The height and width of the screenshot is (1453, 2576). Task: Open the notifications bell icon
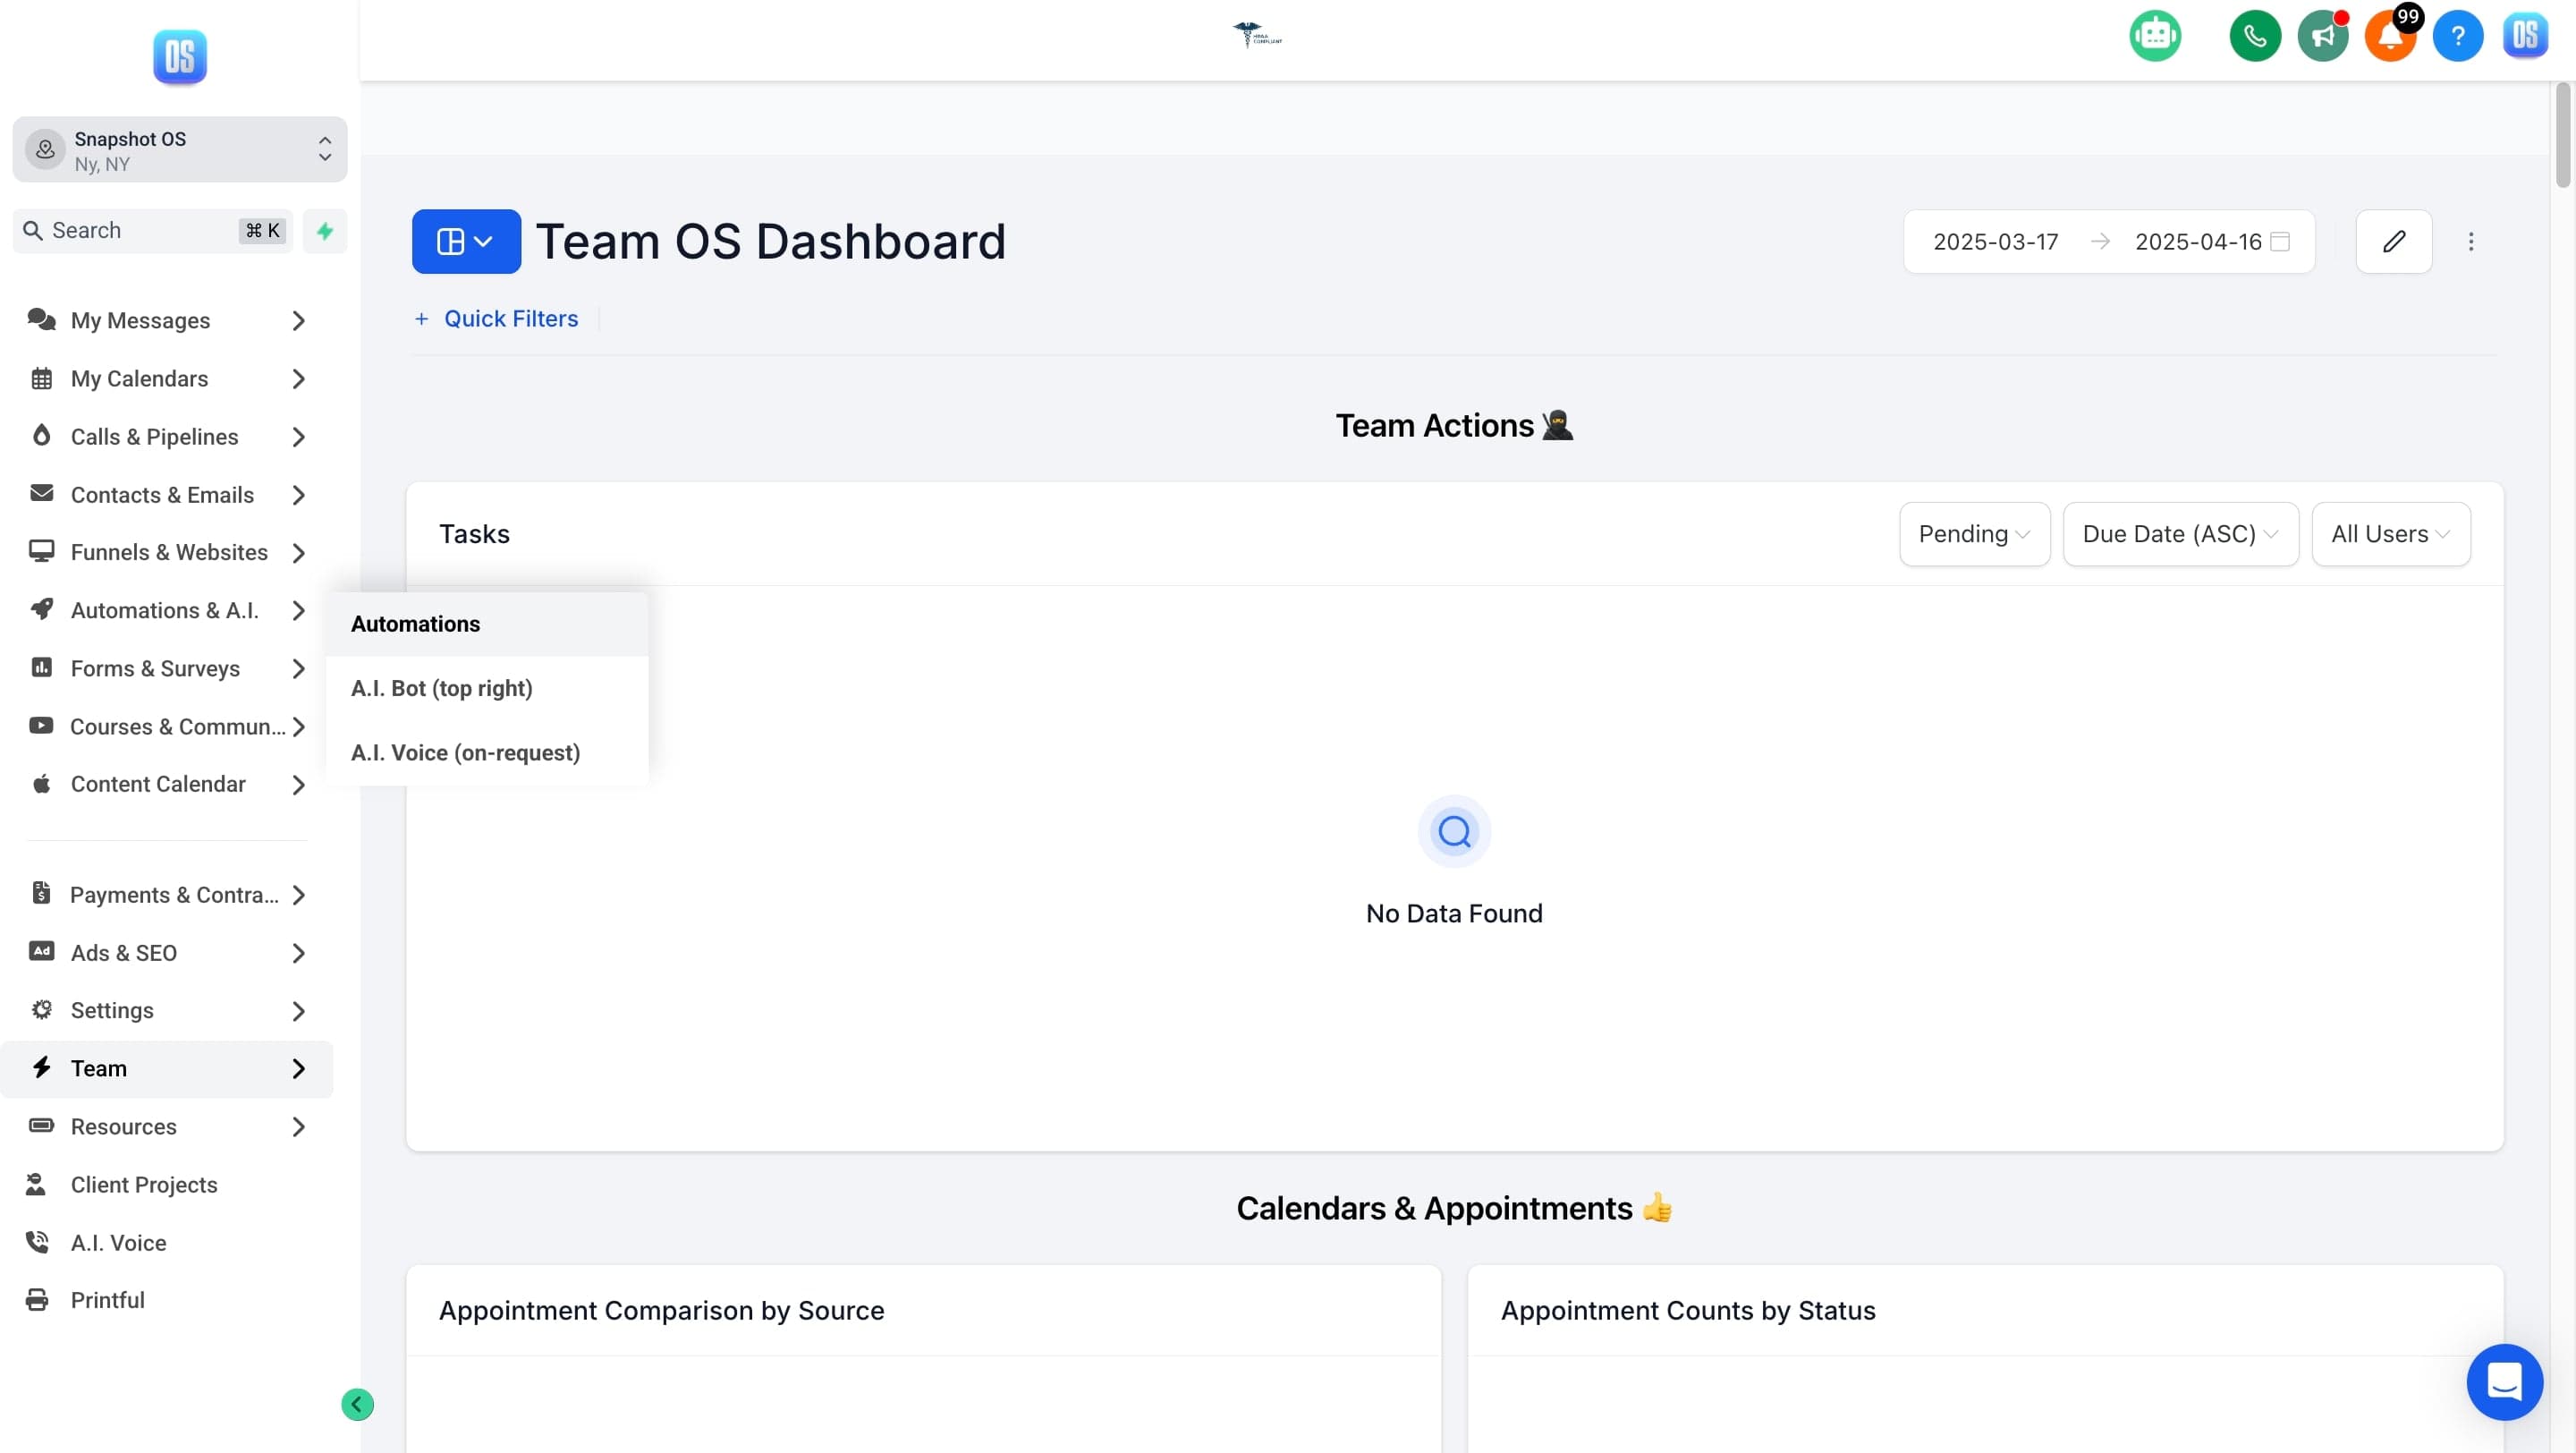[2389, 36]
